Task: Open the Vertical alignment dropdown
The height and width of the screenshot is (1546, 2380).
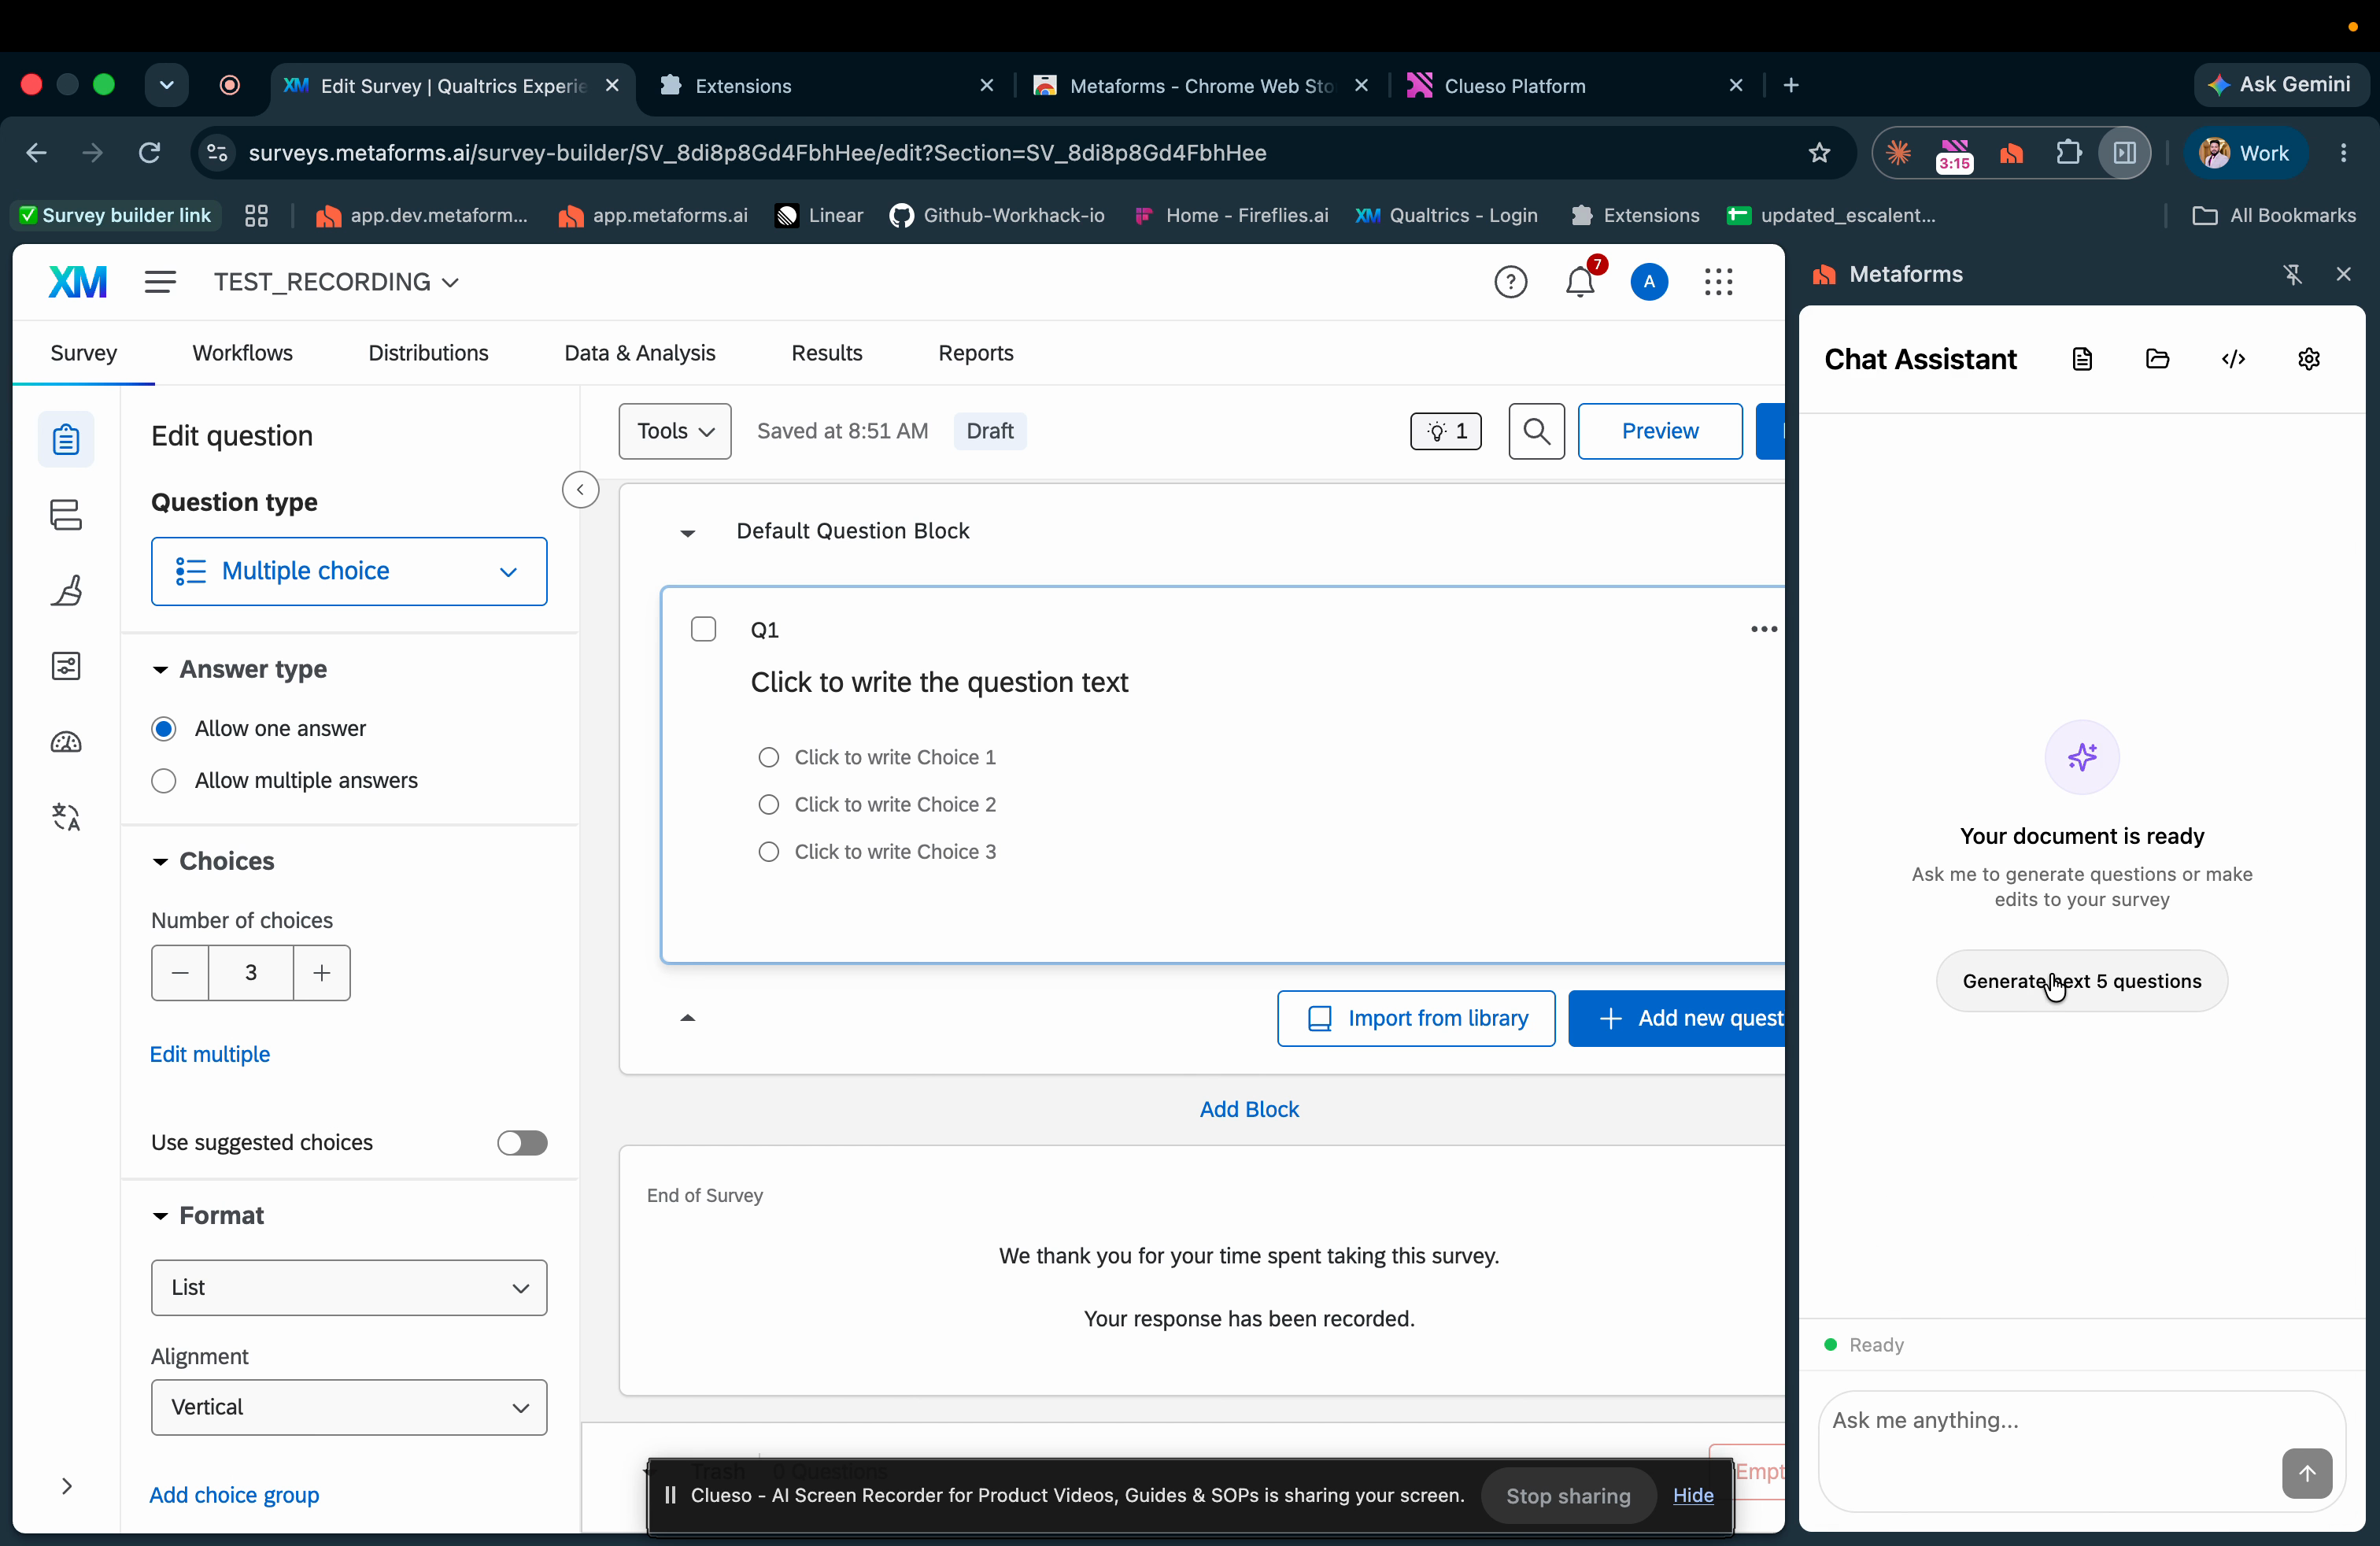Action: tap(349, 1407)
